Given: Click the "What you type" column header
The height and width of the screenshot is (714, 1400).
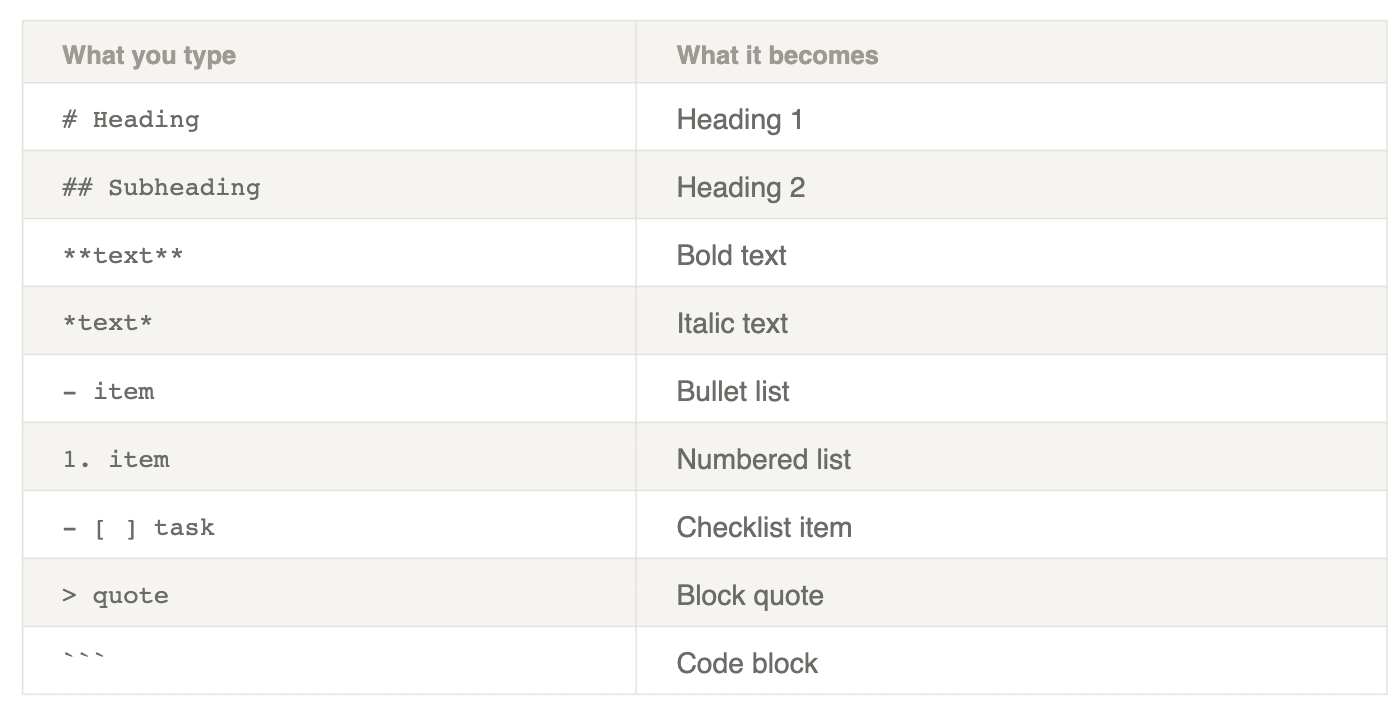Looking at the screenshot, I should tap(149, 55).
